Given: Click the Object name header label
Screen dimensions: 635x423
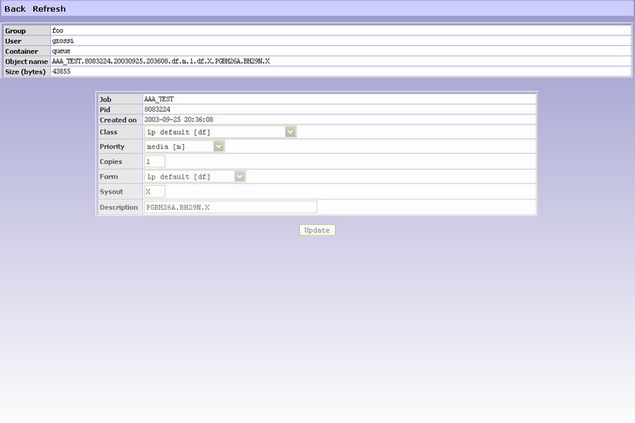Looking at the screenshot, I should click(26, 61).
